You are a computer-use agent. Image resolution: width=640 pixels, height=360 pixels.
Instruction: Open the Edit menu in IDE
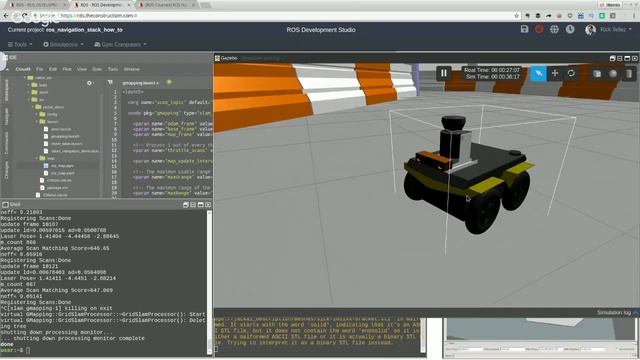53,69
